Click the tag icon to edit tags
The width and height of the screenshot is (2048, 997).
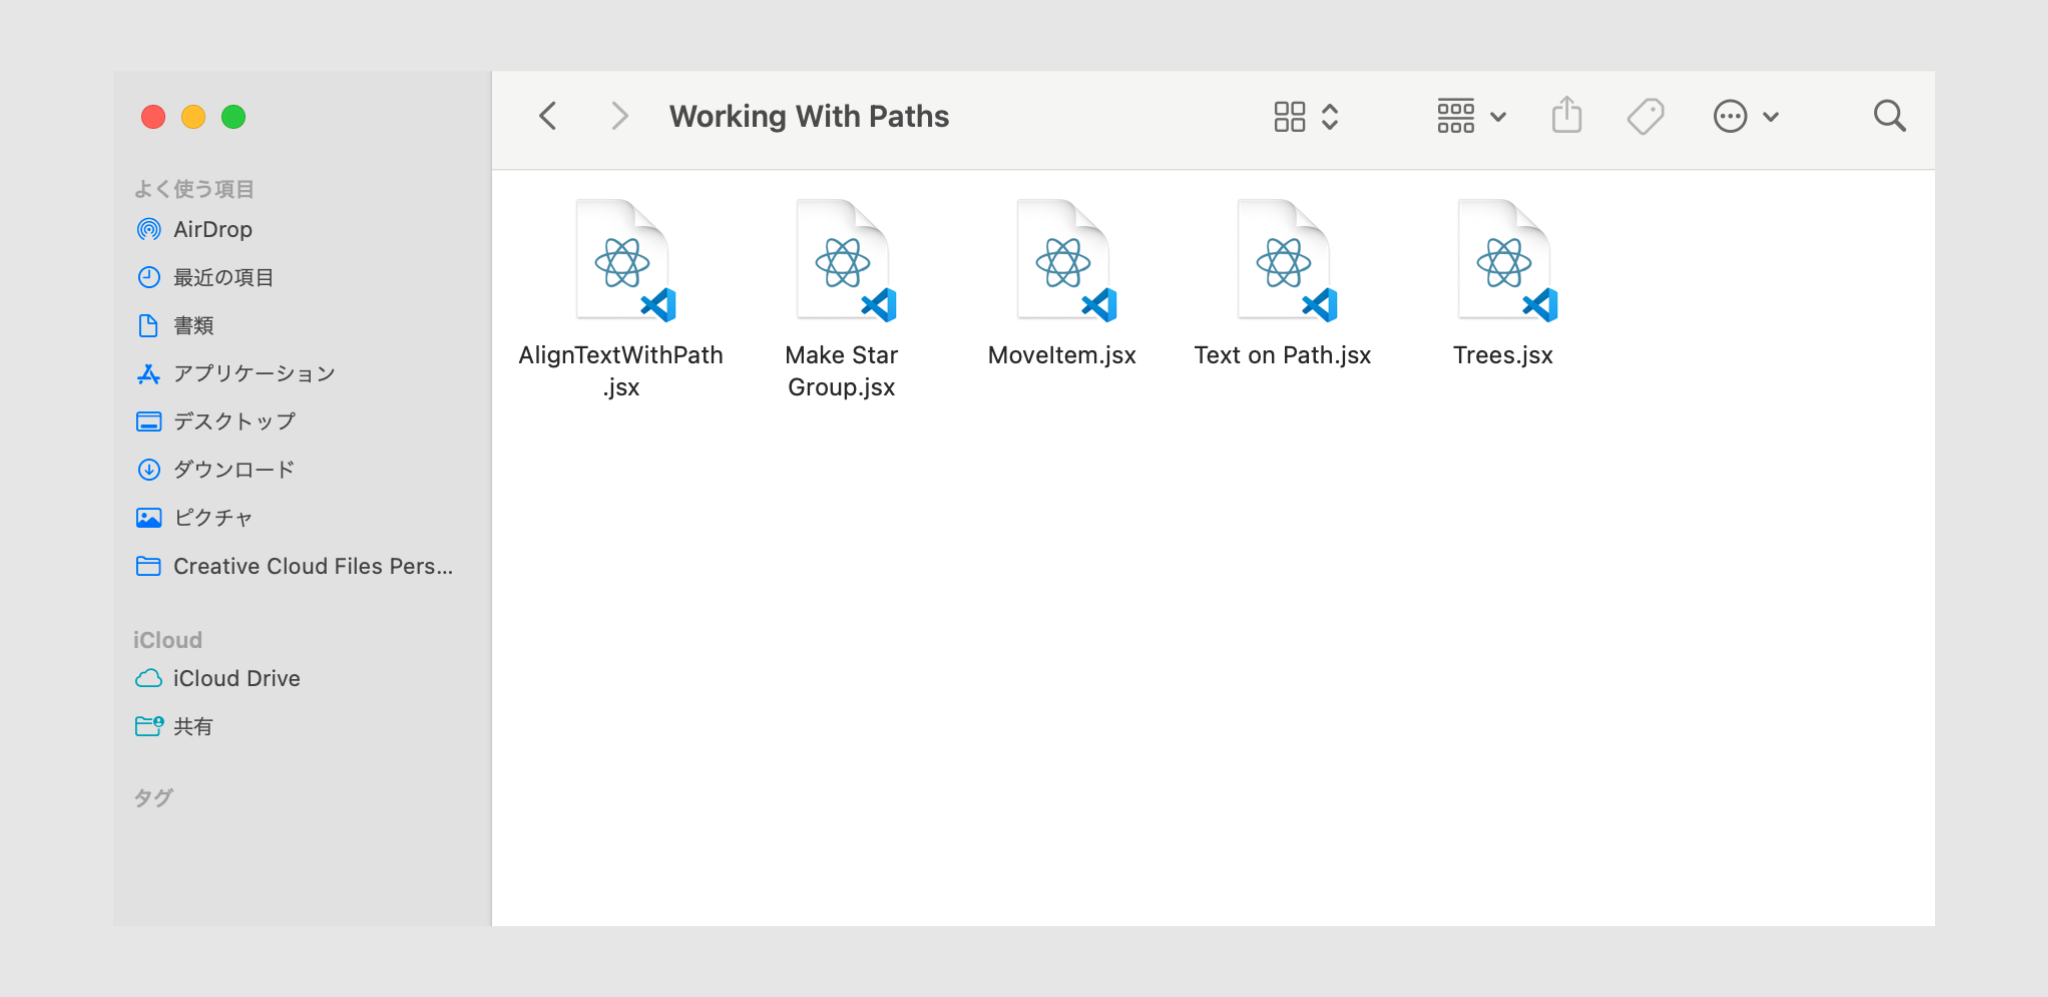click(x=1645, y=116)
